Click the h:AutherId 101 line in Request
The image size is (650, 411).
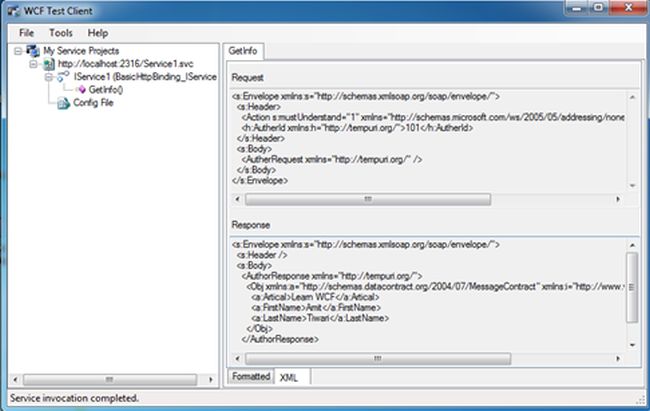tap(357, 128)
